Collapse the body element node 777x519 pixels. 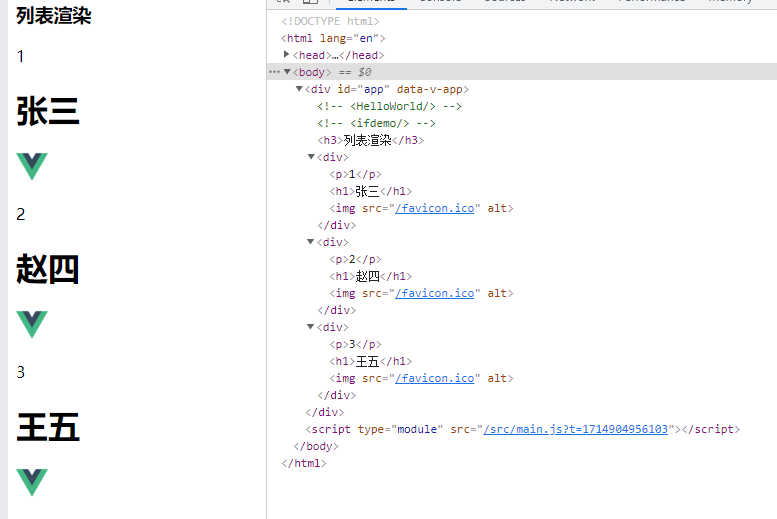[287, 72]
